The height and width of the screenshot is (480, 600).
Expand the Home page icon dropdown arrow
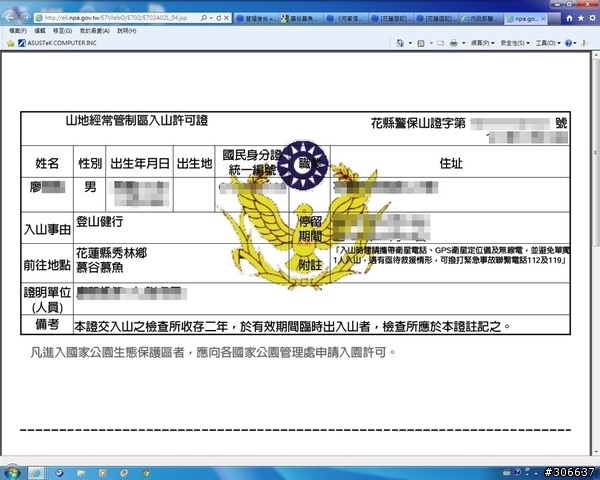pos(410,43)
